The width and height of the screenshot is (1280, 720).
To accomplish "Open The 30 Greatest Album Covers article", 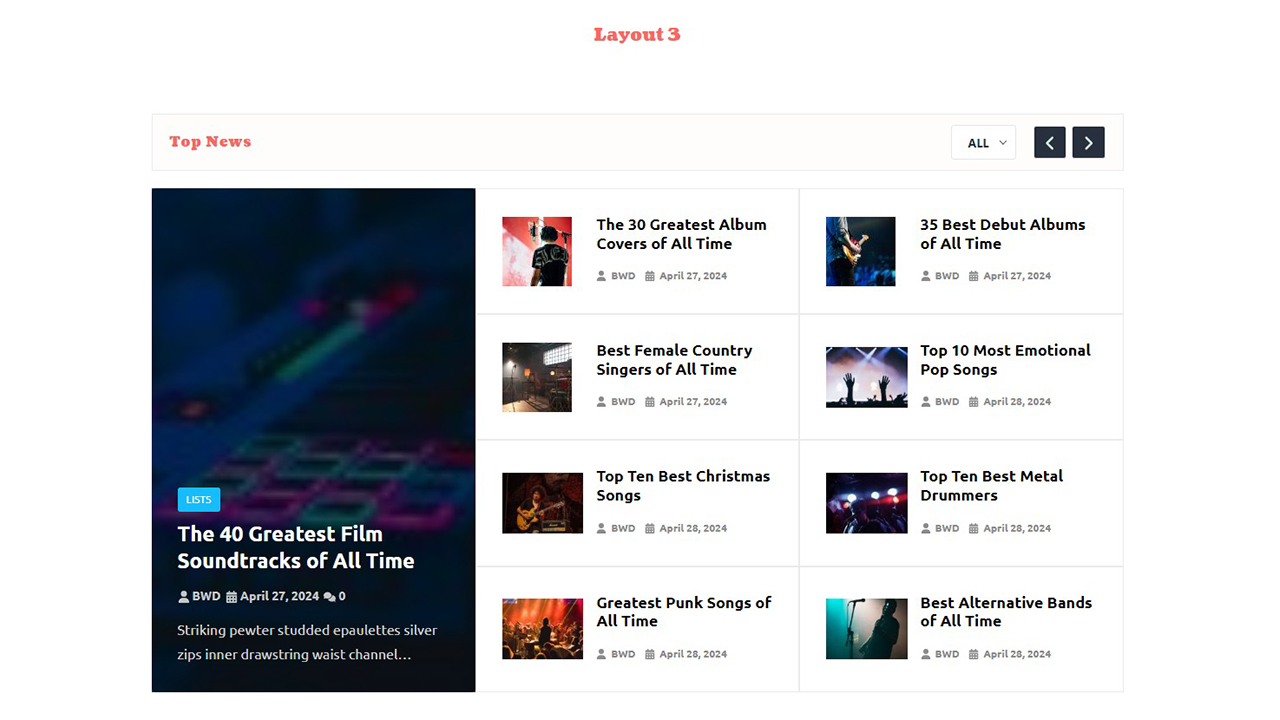I will [681, 234].
